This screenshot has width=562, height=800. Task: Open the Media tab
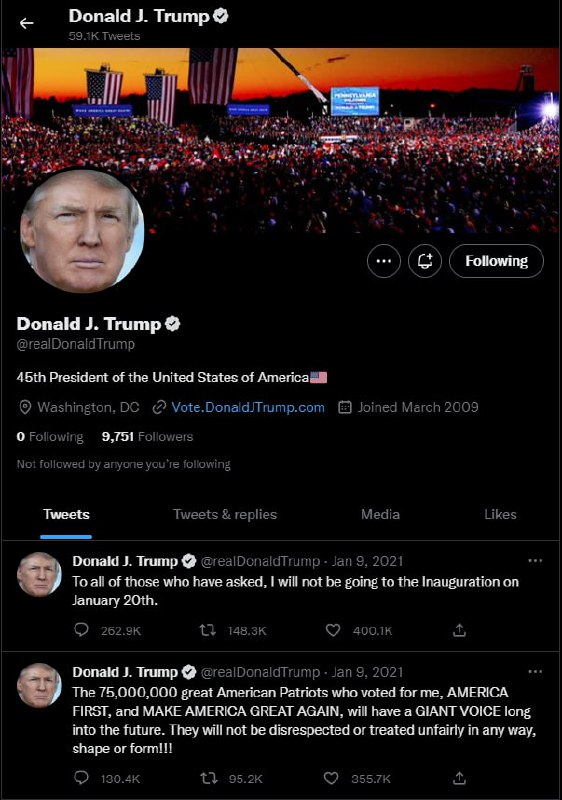pyautogui.click(x=380, y=514)
